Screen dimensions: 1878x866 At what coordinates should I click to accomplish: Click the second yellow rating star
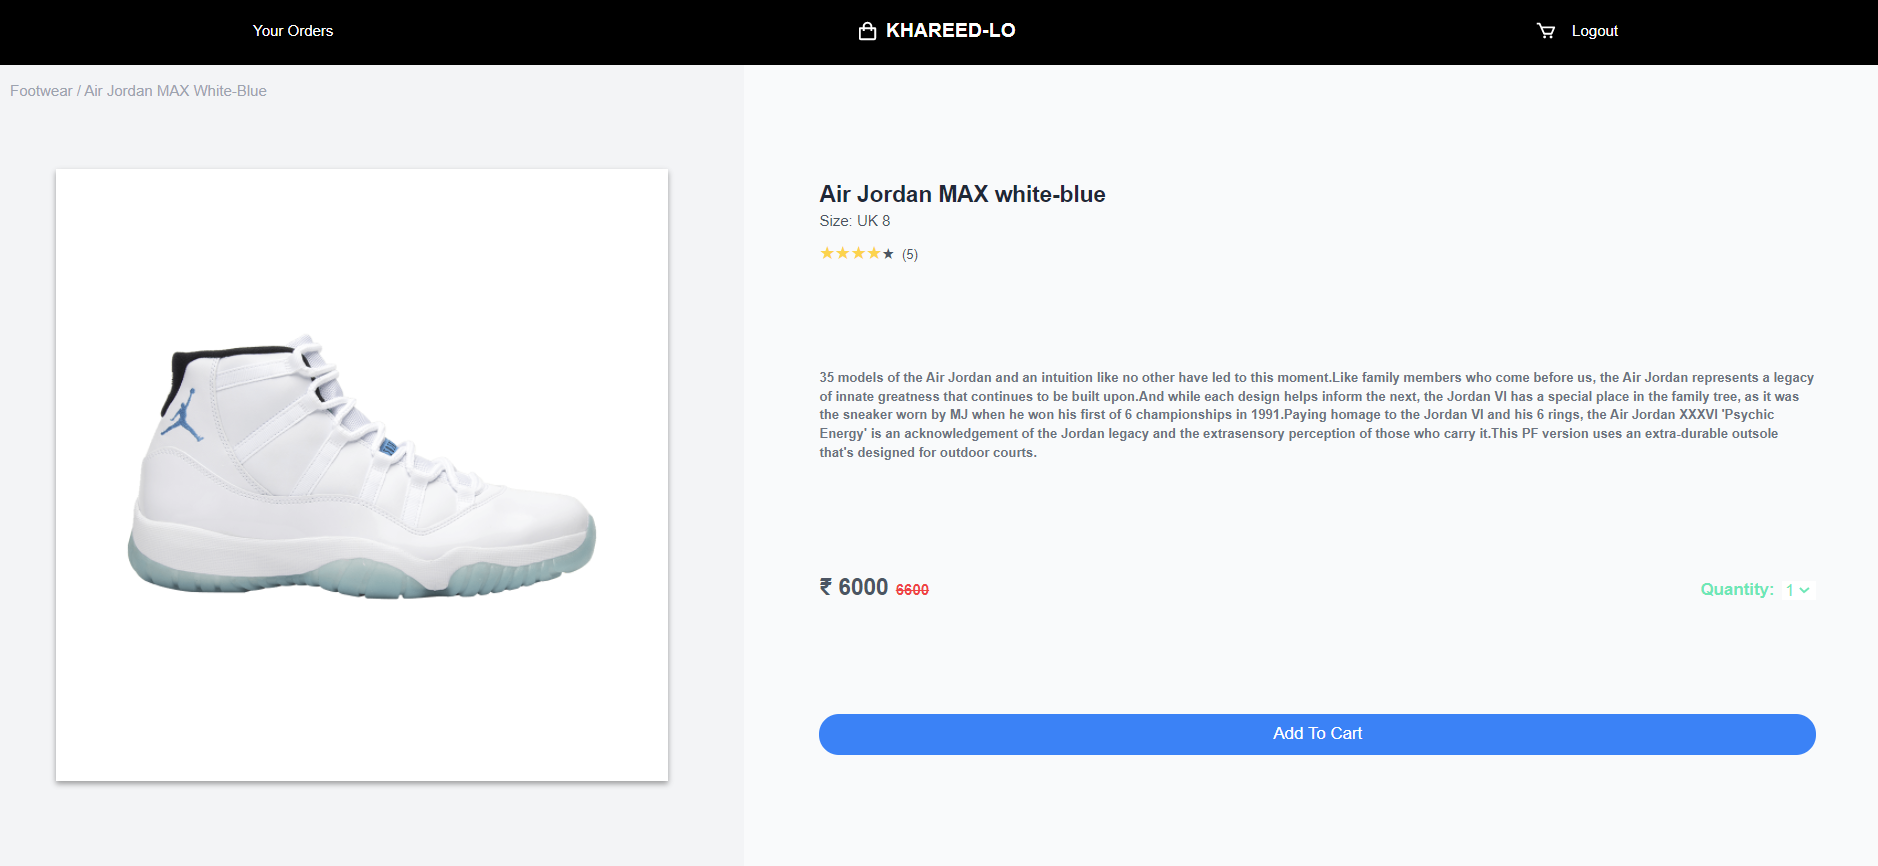click(x=843, y=253)
